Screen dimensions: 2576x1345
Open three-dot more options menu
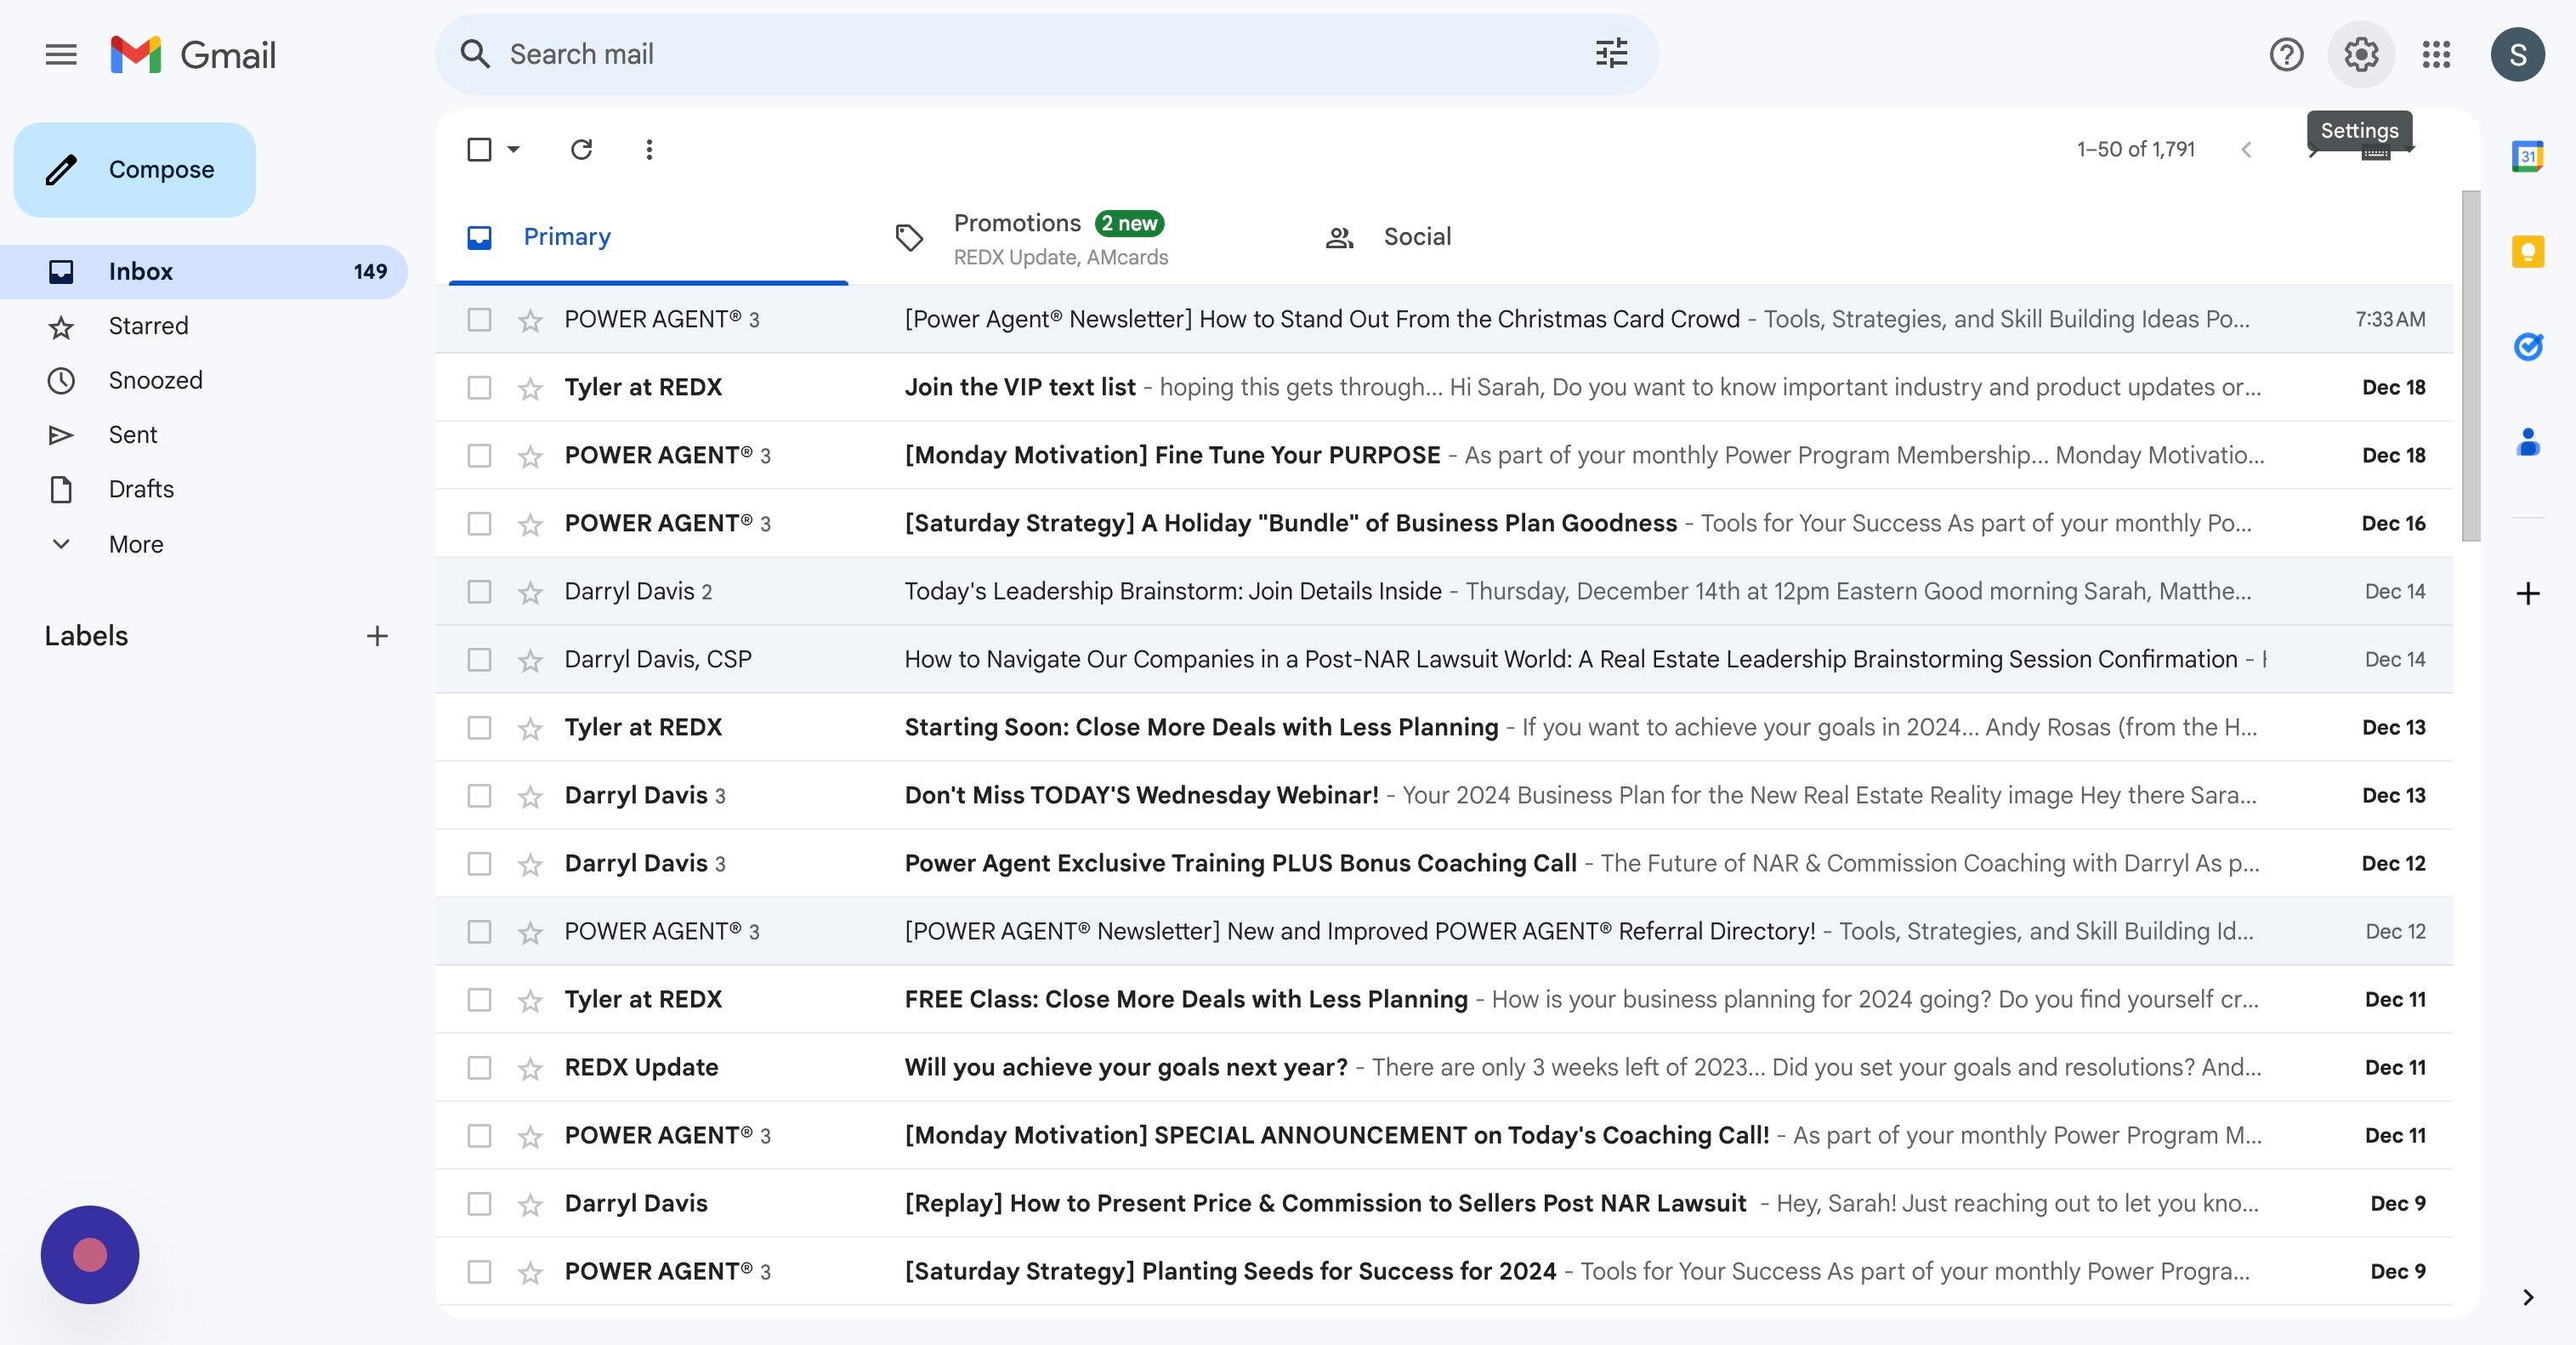coord(649,149)
